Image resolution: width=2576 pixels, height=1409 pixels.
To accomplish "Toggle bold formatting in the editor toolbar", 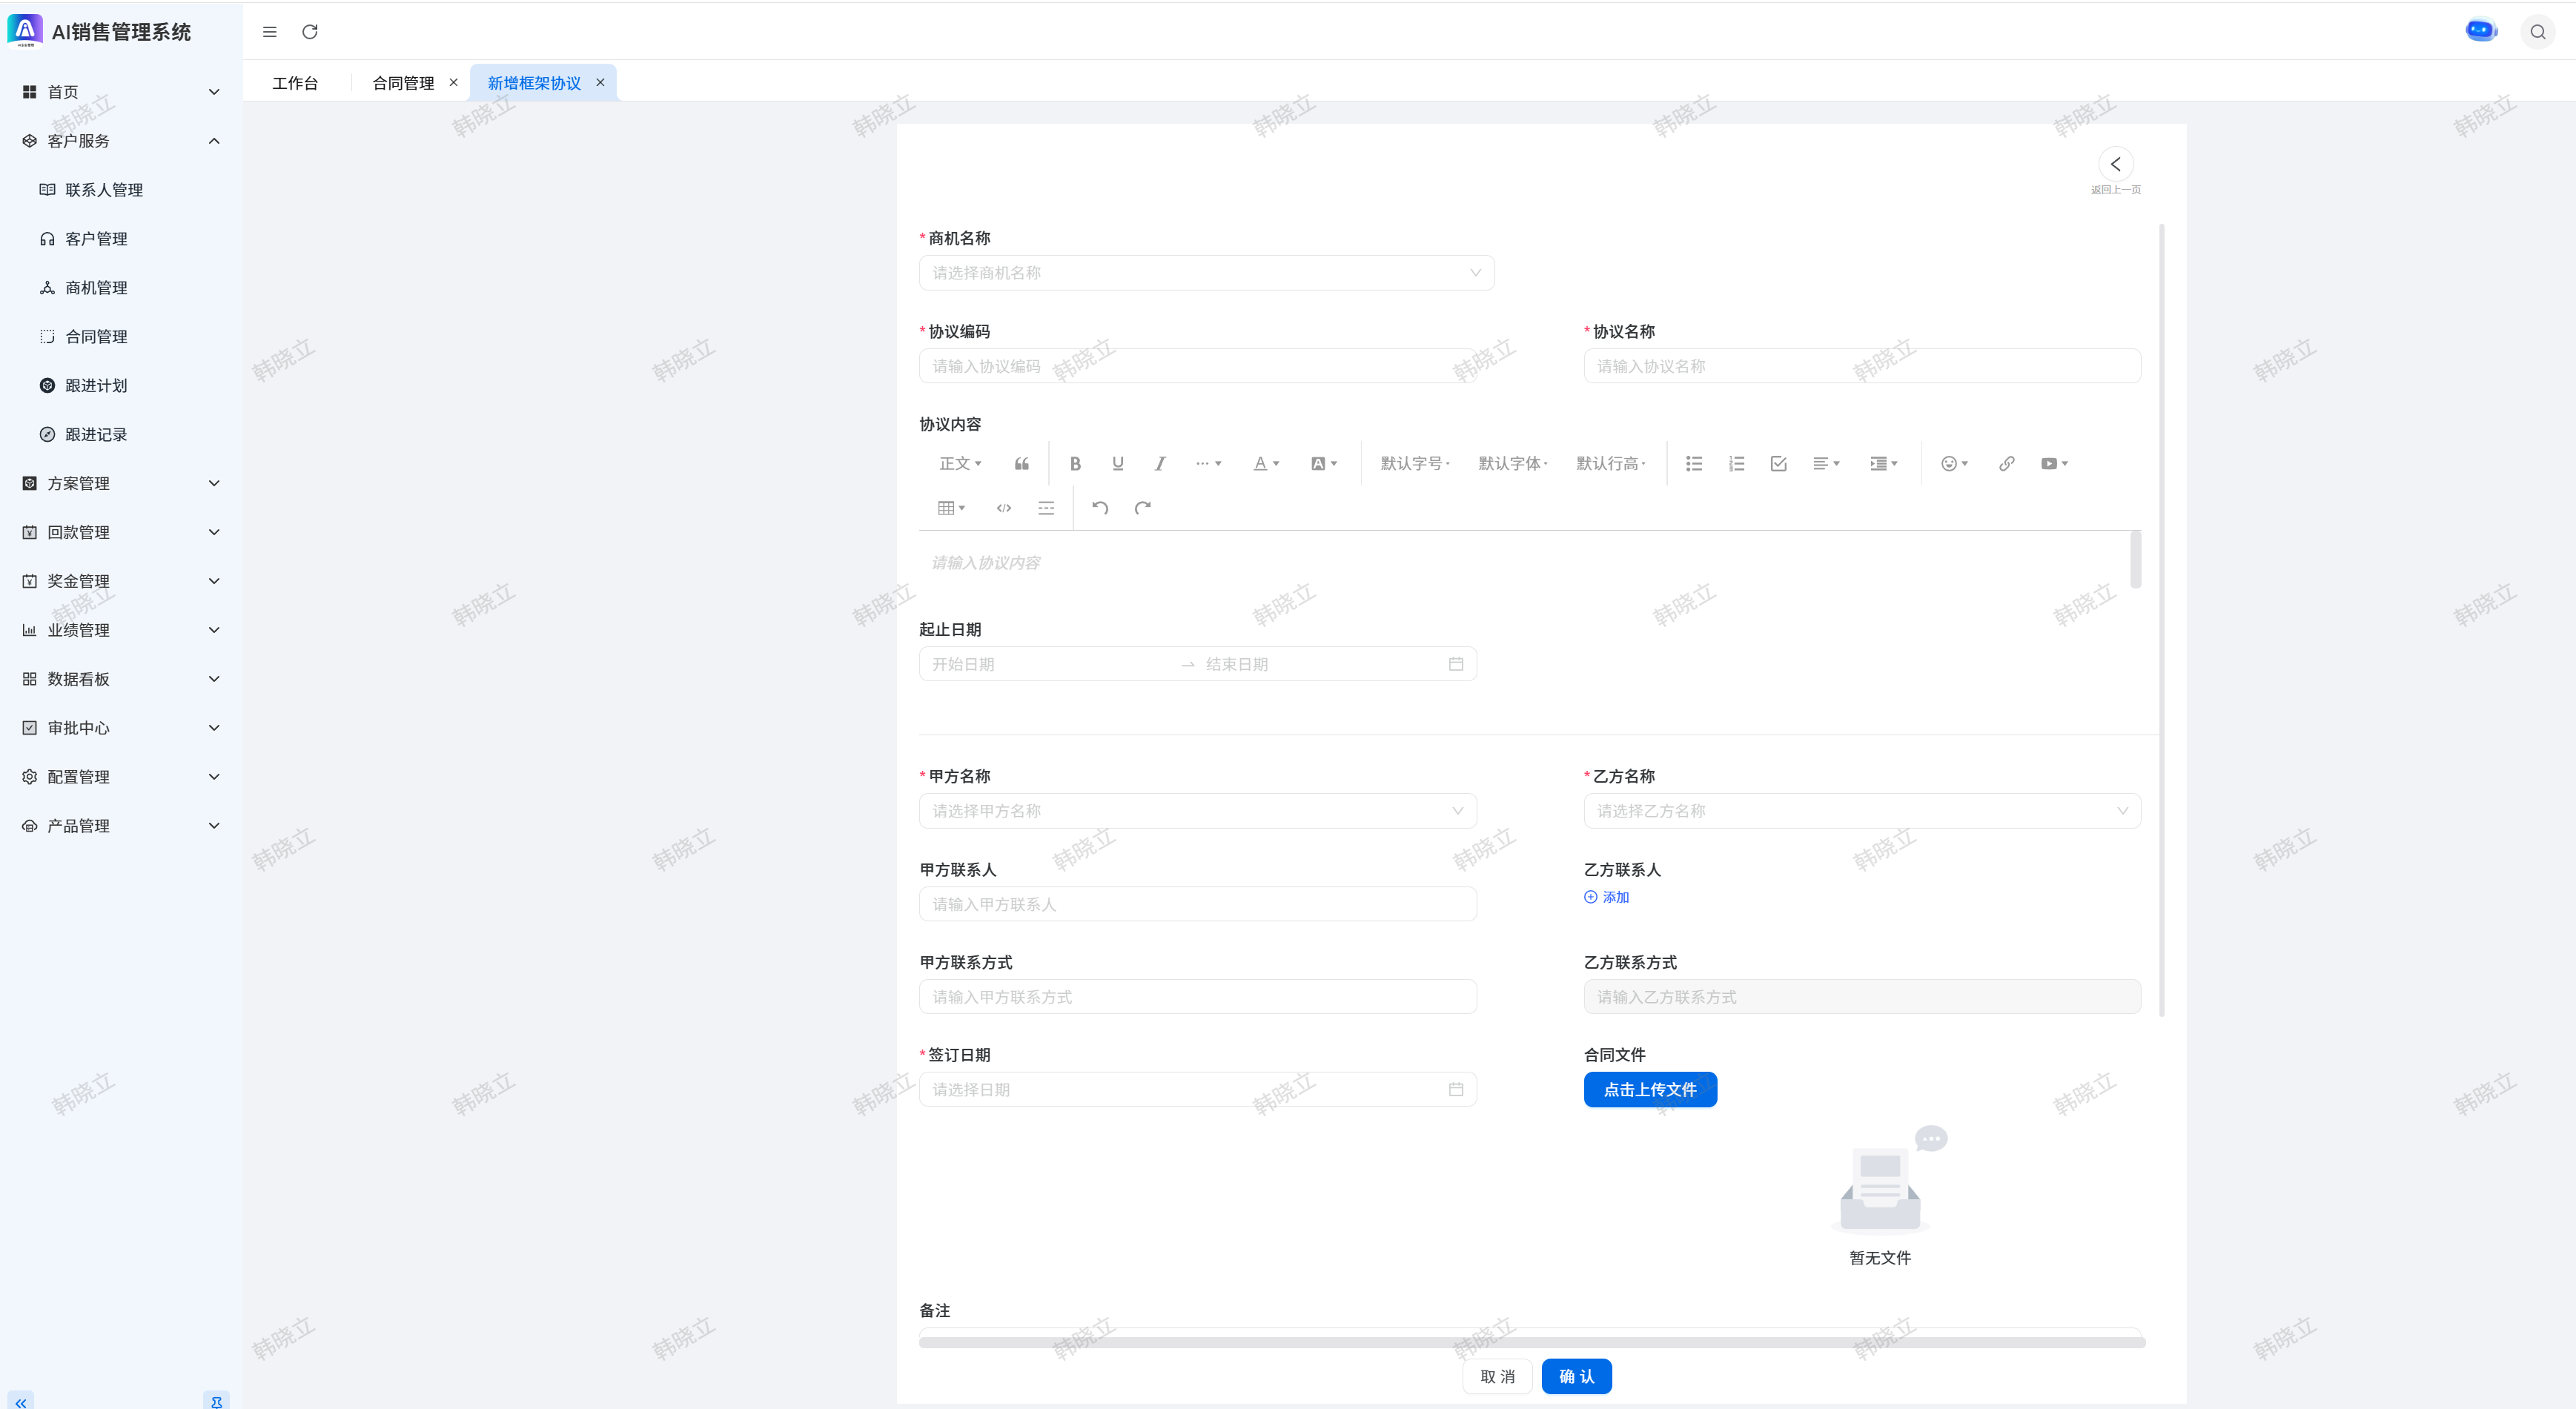I will (1075, 463).
